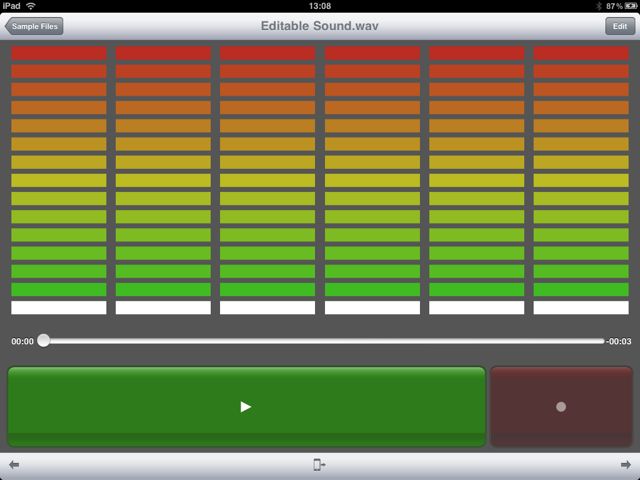
Task: Start playback with the green play button
Action: [x=247, y=407]
